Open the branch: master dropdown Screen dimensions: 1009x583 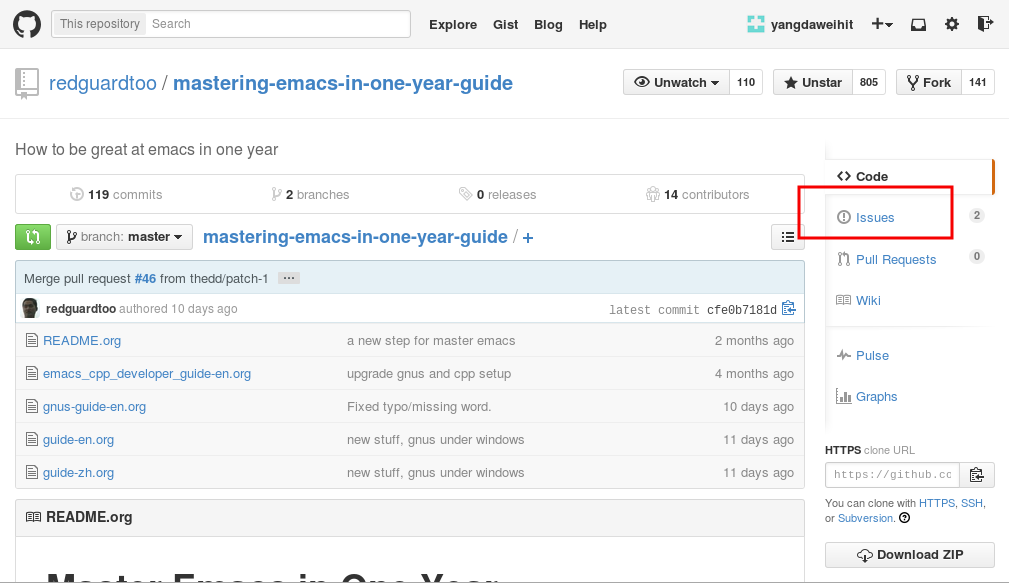[124, 237]
